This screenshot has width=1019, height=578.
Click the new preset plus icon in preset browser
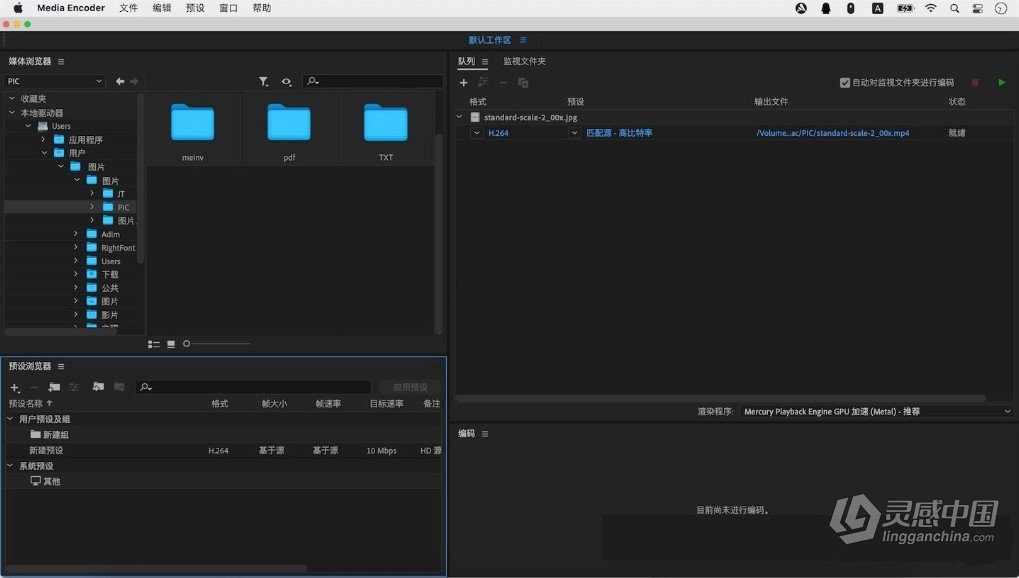14,387
